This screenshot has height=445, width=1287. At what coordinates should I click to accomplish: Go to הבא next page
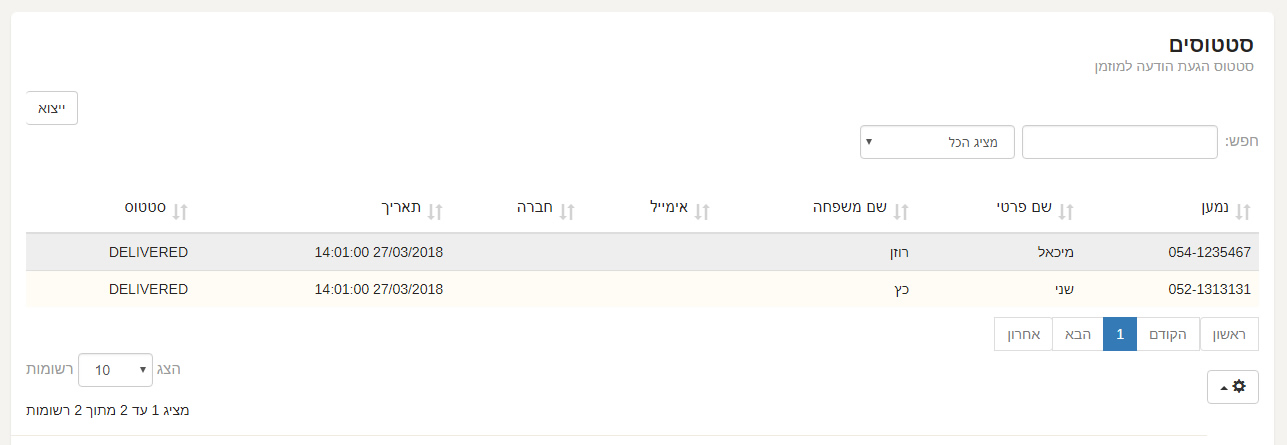click(x=1078, y=334)
